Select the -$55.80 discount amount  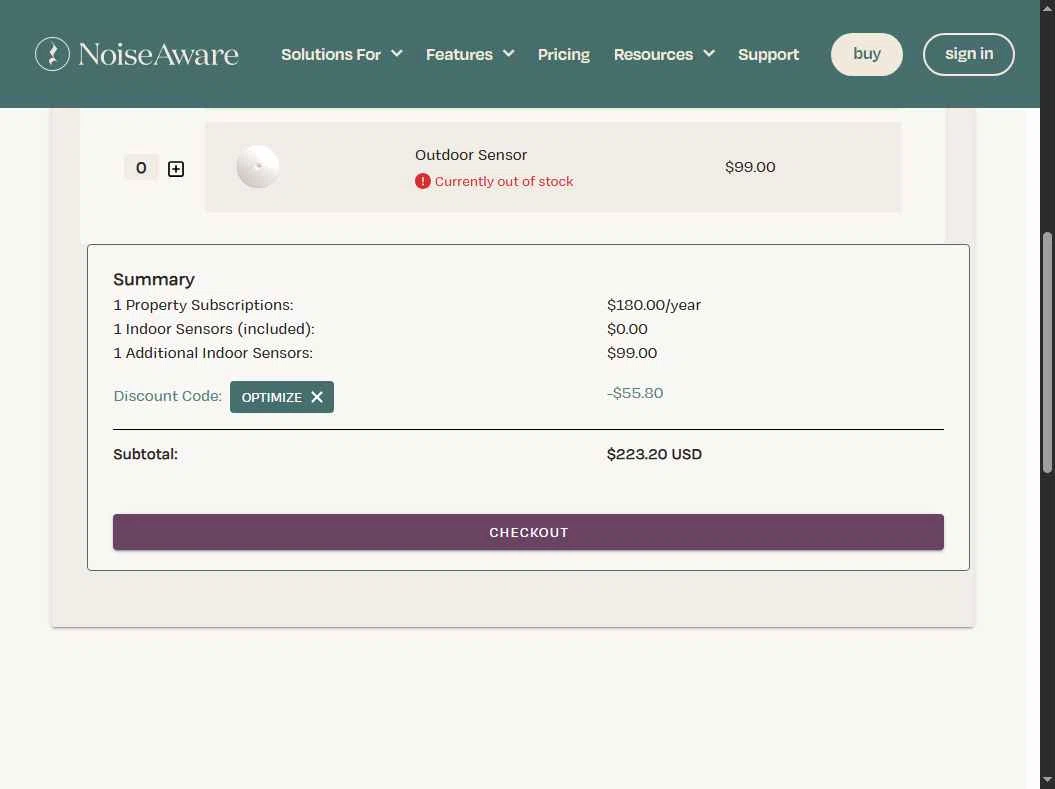(x=635, y=393)
